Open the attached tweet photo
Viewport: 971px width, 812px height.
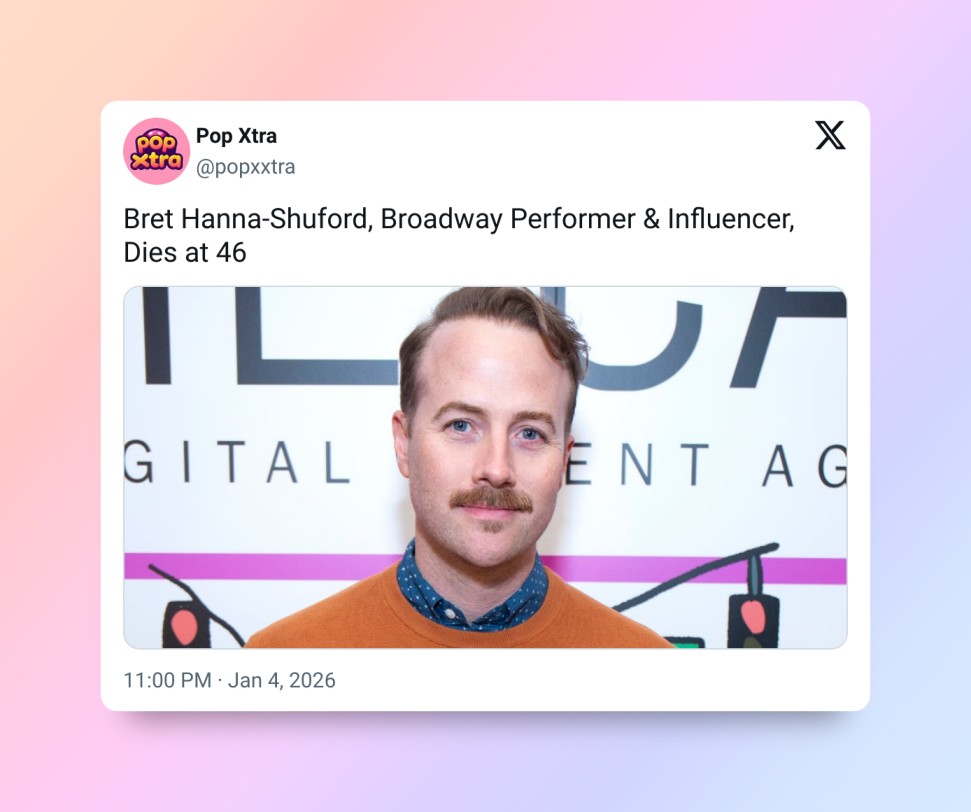point(485,467)
